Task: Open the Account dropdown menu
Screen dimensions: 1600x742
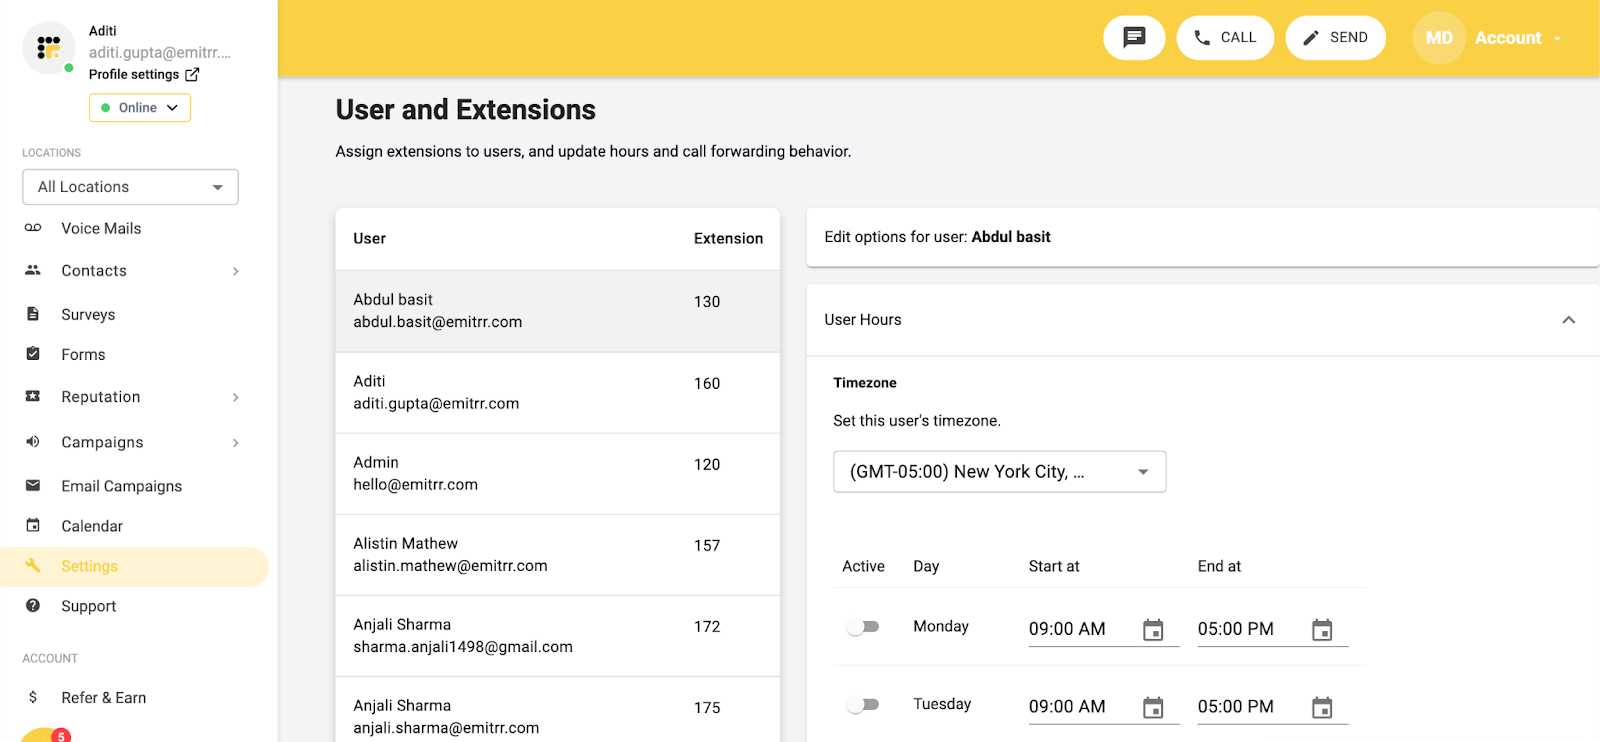Action: coord(1518,38)
